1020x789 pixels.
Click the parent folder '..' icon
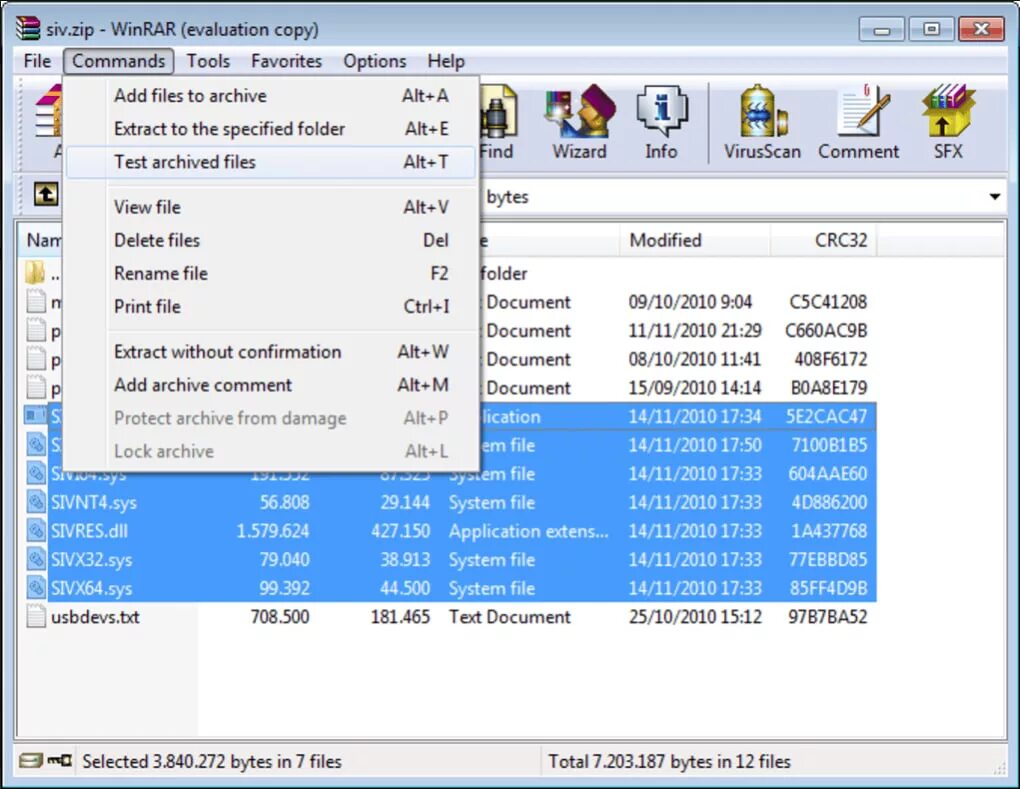pos(35,273)
